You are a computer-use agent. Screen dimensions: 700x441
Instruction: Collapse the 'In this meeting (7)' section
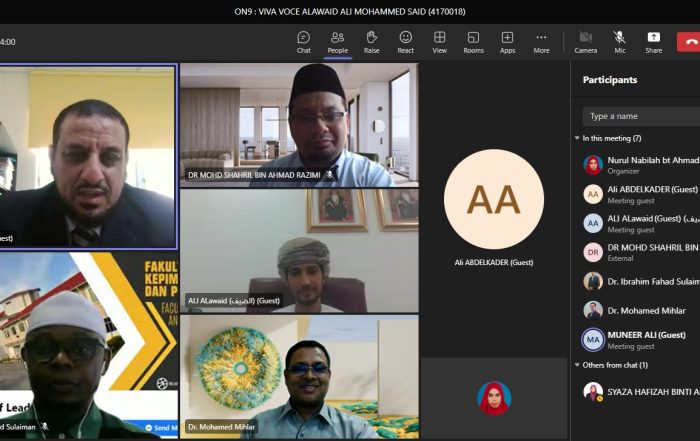click(577, 138)
